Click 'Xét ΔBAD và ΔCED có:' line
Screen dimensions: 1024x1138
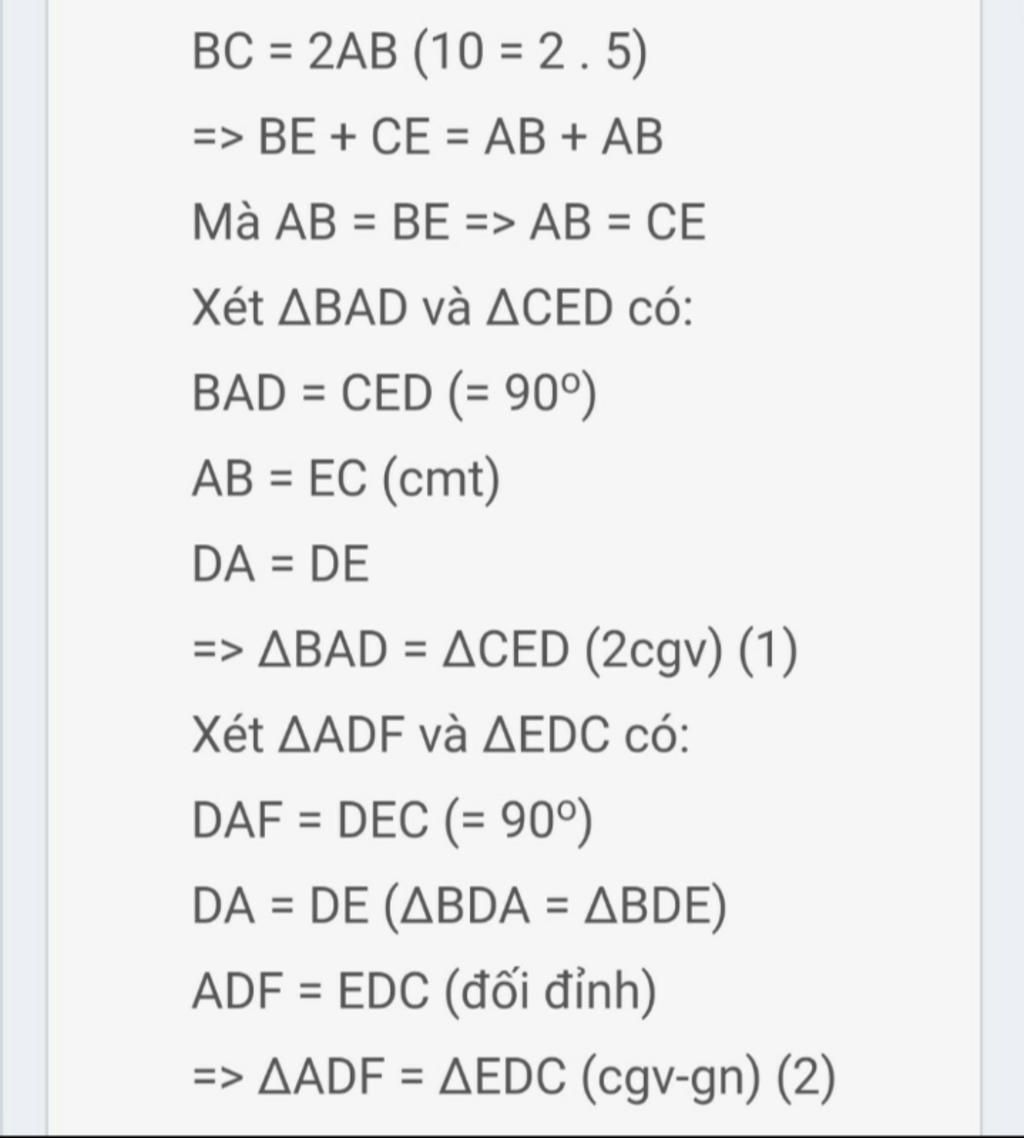coord(442,307)
